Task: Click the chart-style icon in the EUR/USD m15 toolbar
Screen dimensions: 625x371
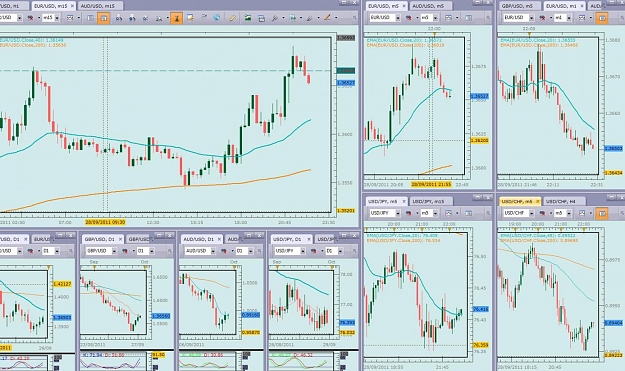Action: click(31, 18)
